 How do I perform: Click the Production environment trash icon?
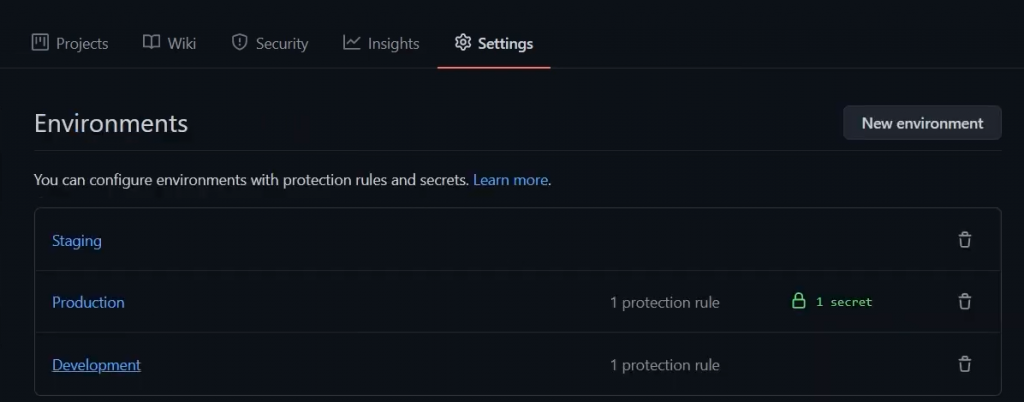coord(964,302)
